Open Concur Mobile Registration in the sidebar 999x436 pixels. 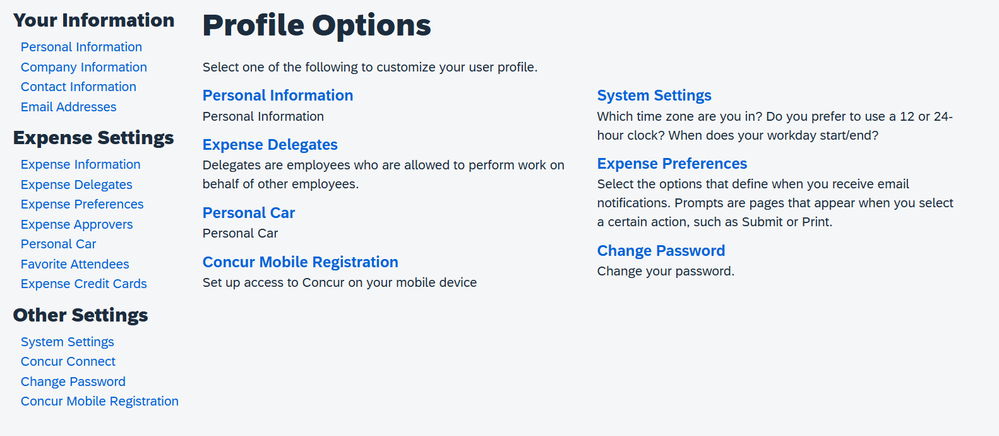[x=99, y=402]
